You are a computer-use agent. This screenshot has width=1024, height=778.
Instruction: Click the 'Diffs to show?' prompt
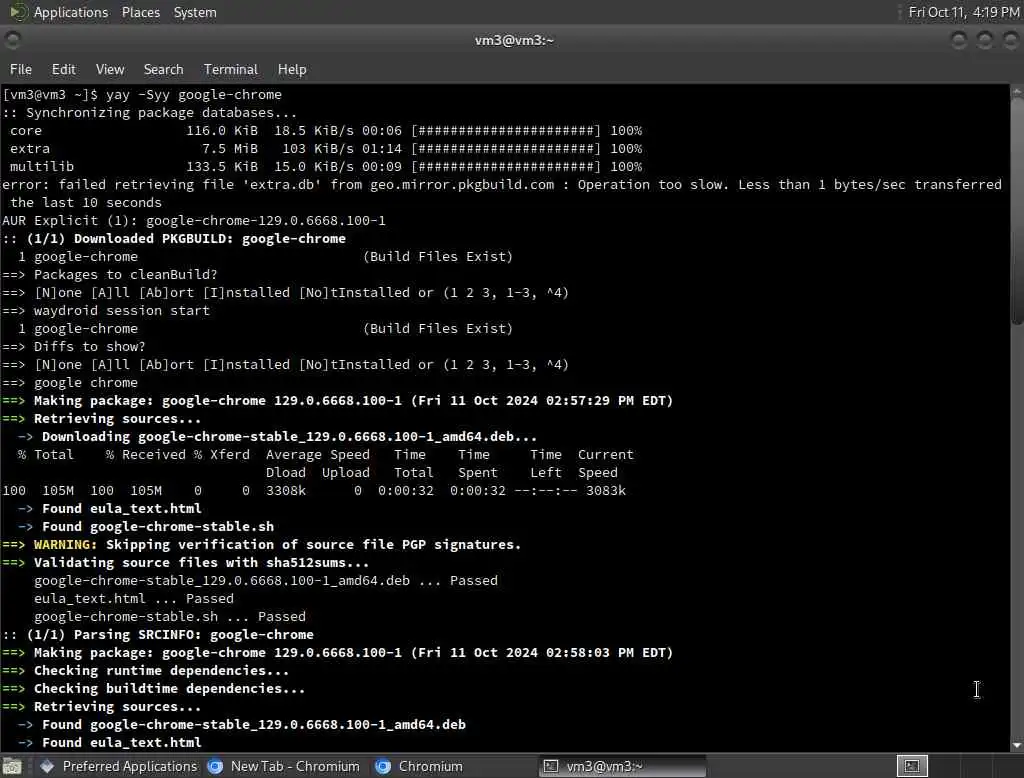(x=74, y=347)
